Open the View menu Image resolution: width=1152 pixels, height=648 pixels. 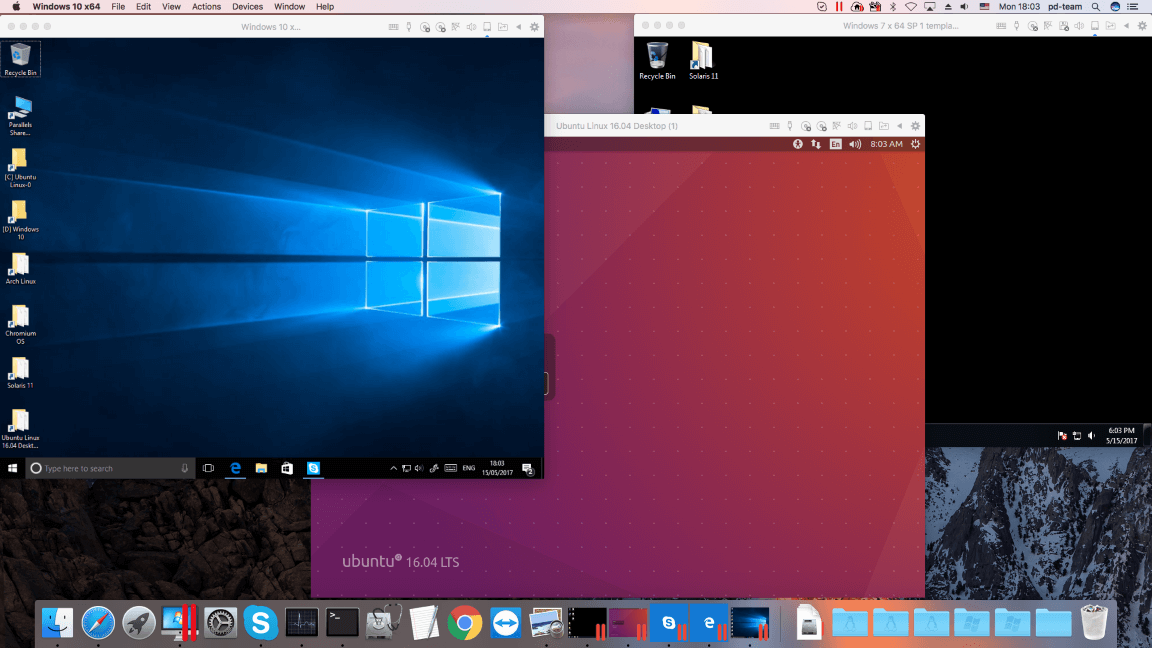171,7
